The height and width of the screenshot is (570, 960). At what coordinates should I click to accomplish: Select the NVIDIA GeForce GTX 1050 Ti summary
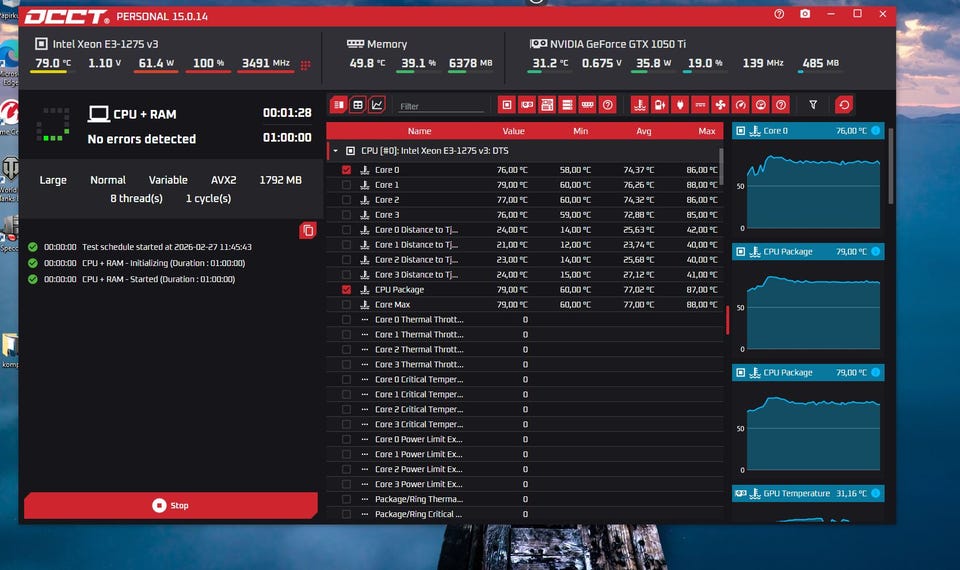(x=608, y=44)
